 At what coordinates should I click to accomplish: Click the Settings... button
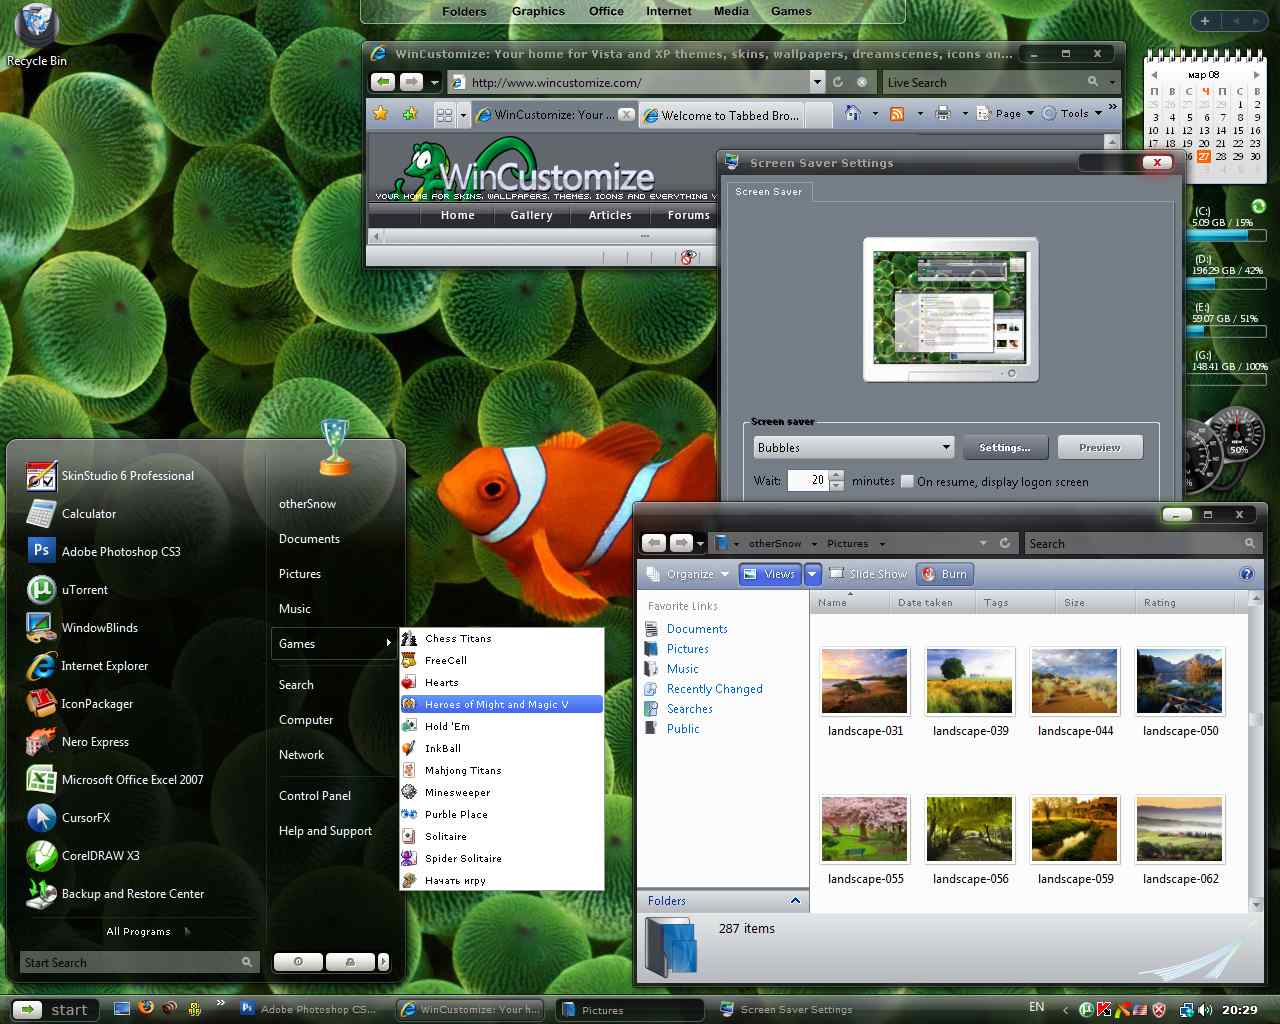tap(1004, 447)
